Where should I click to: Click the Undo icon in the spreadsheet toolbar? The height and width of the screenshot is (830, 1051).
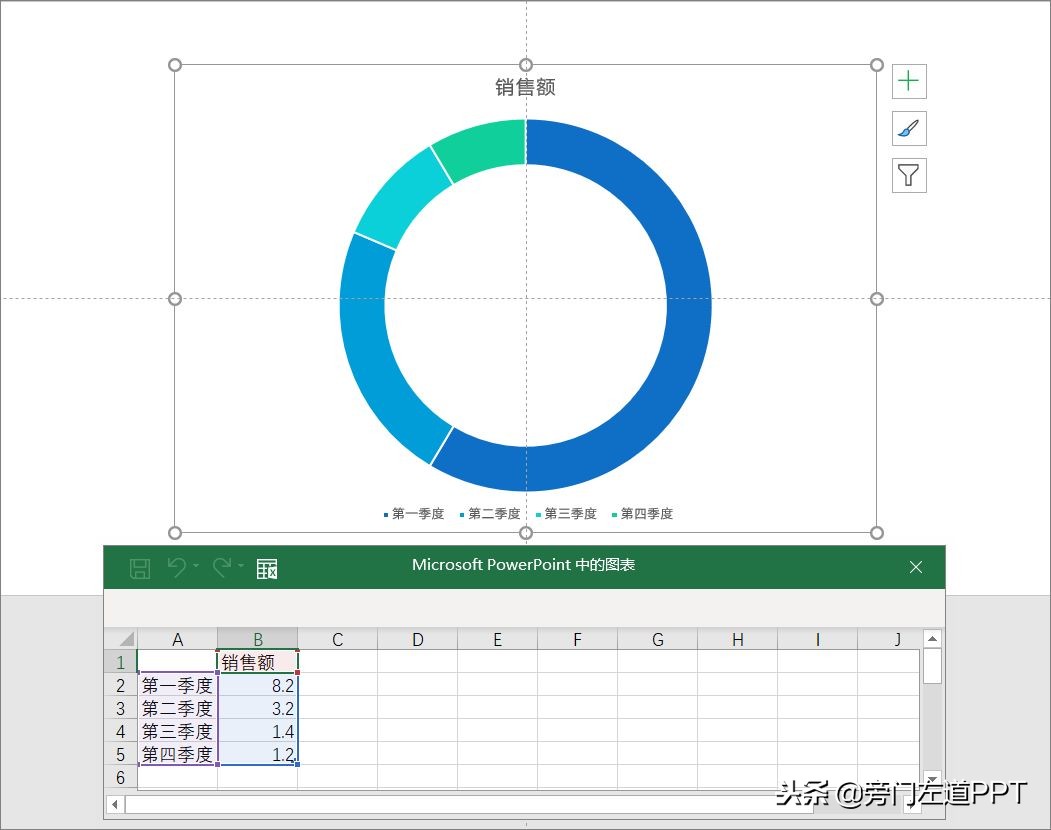click(x=176, y=567)
